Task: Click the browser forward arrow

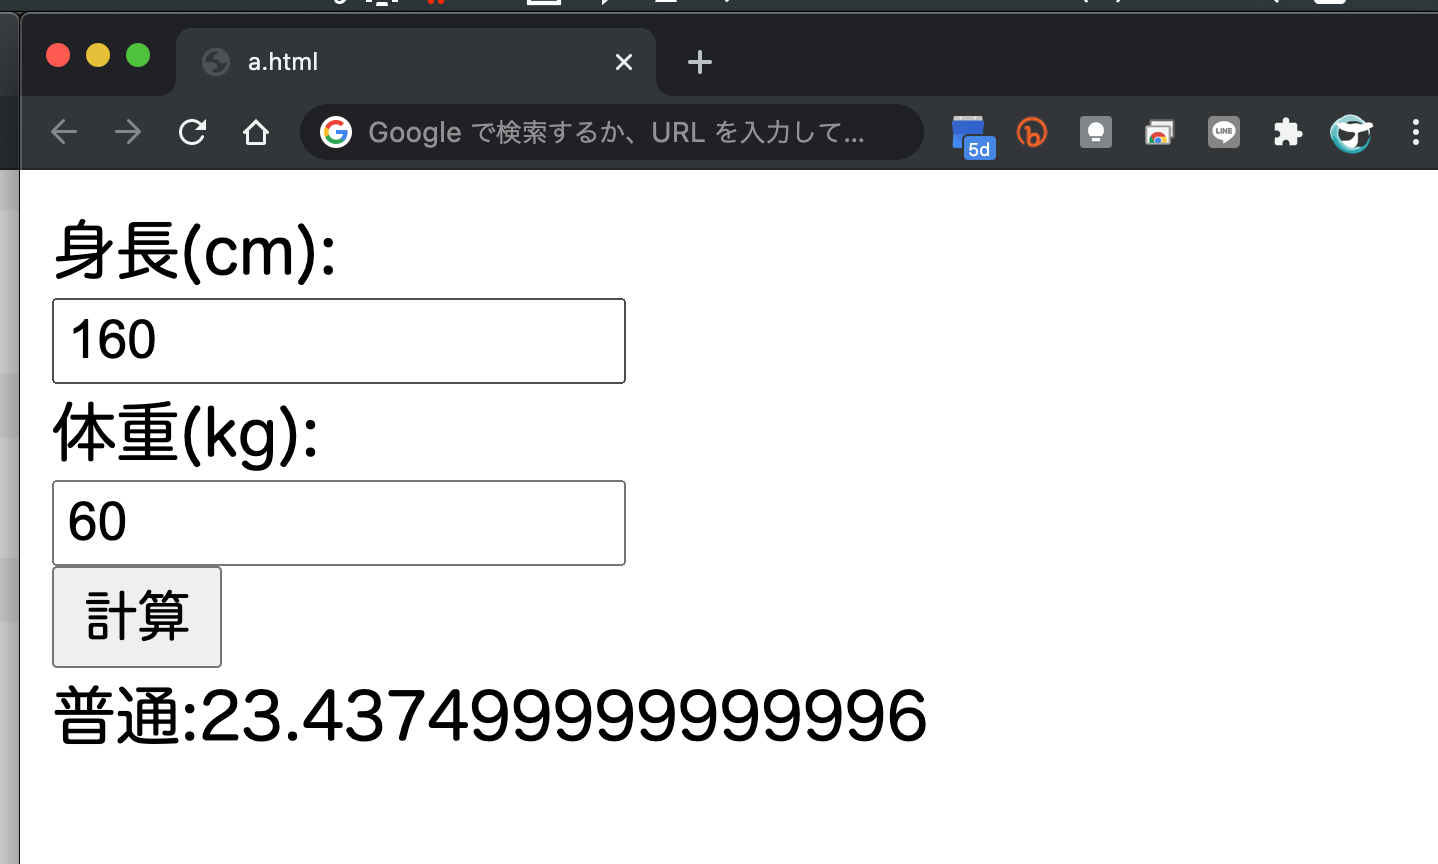Action: pyautogui.click(x=128, y=132)
